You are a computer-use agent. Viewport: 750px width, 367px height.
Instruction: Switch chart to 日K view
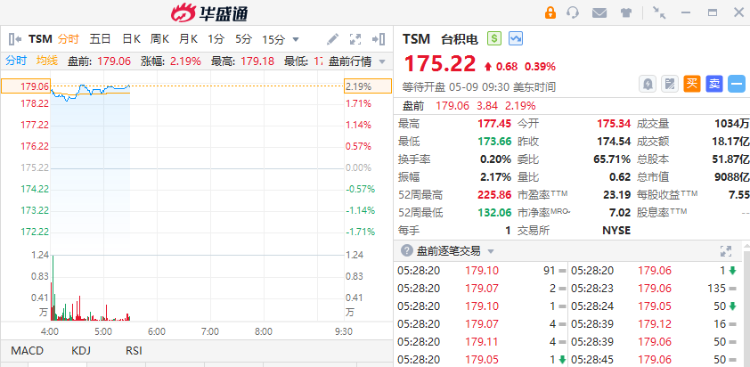point(131,39)
